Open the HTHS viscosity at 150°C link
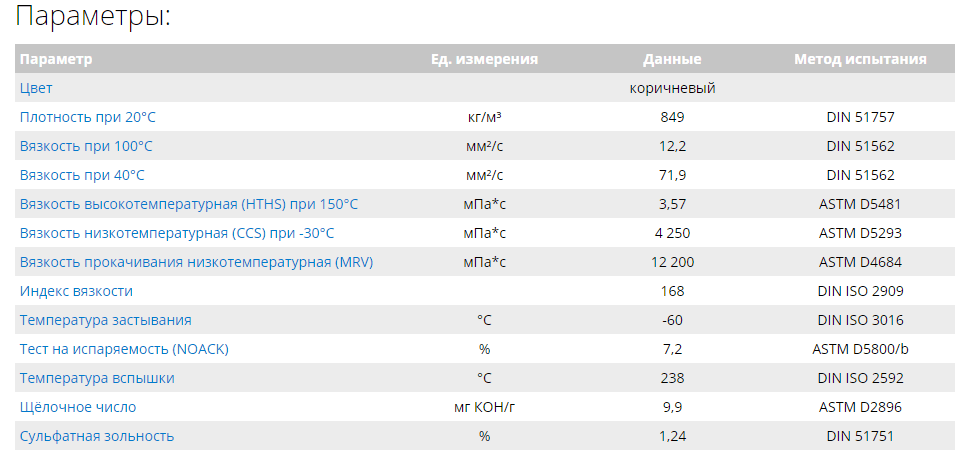This screenshot has height=465, width=970. [x=189, y=204]
